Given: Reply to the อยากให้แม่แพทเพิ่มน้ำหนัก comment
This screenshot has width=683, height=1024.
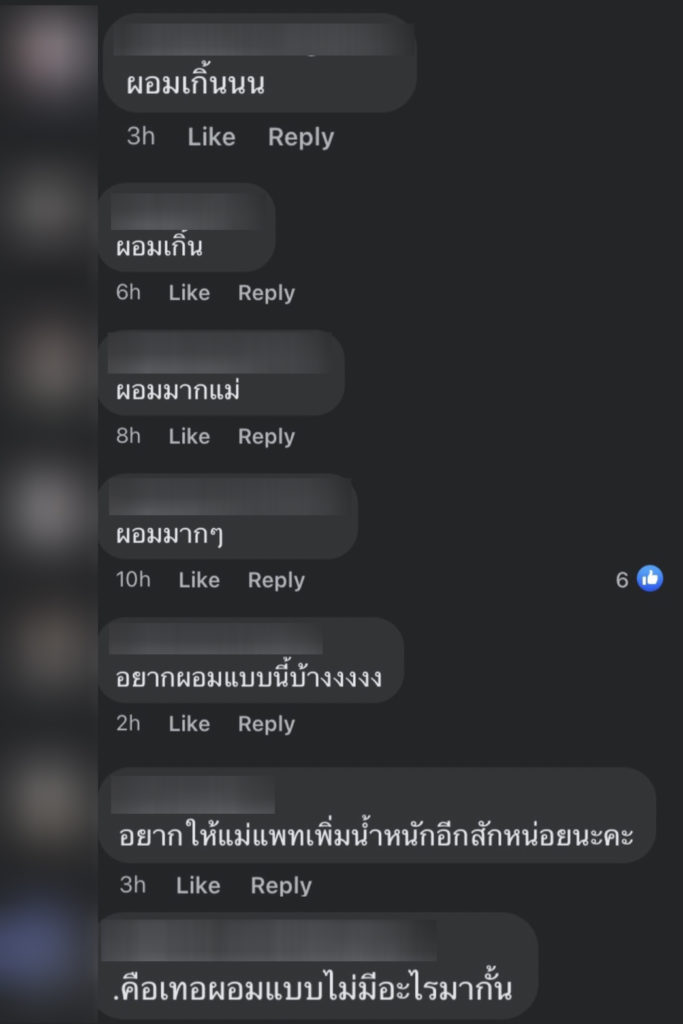Looking at the screenshot, I should (281, 886).
